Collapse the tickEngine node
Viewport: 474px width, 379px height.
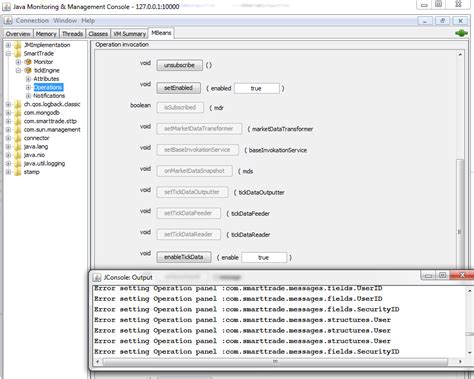[19, 70]
